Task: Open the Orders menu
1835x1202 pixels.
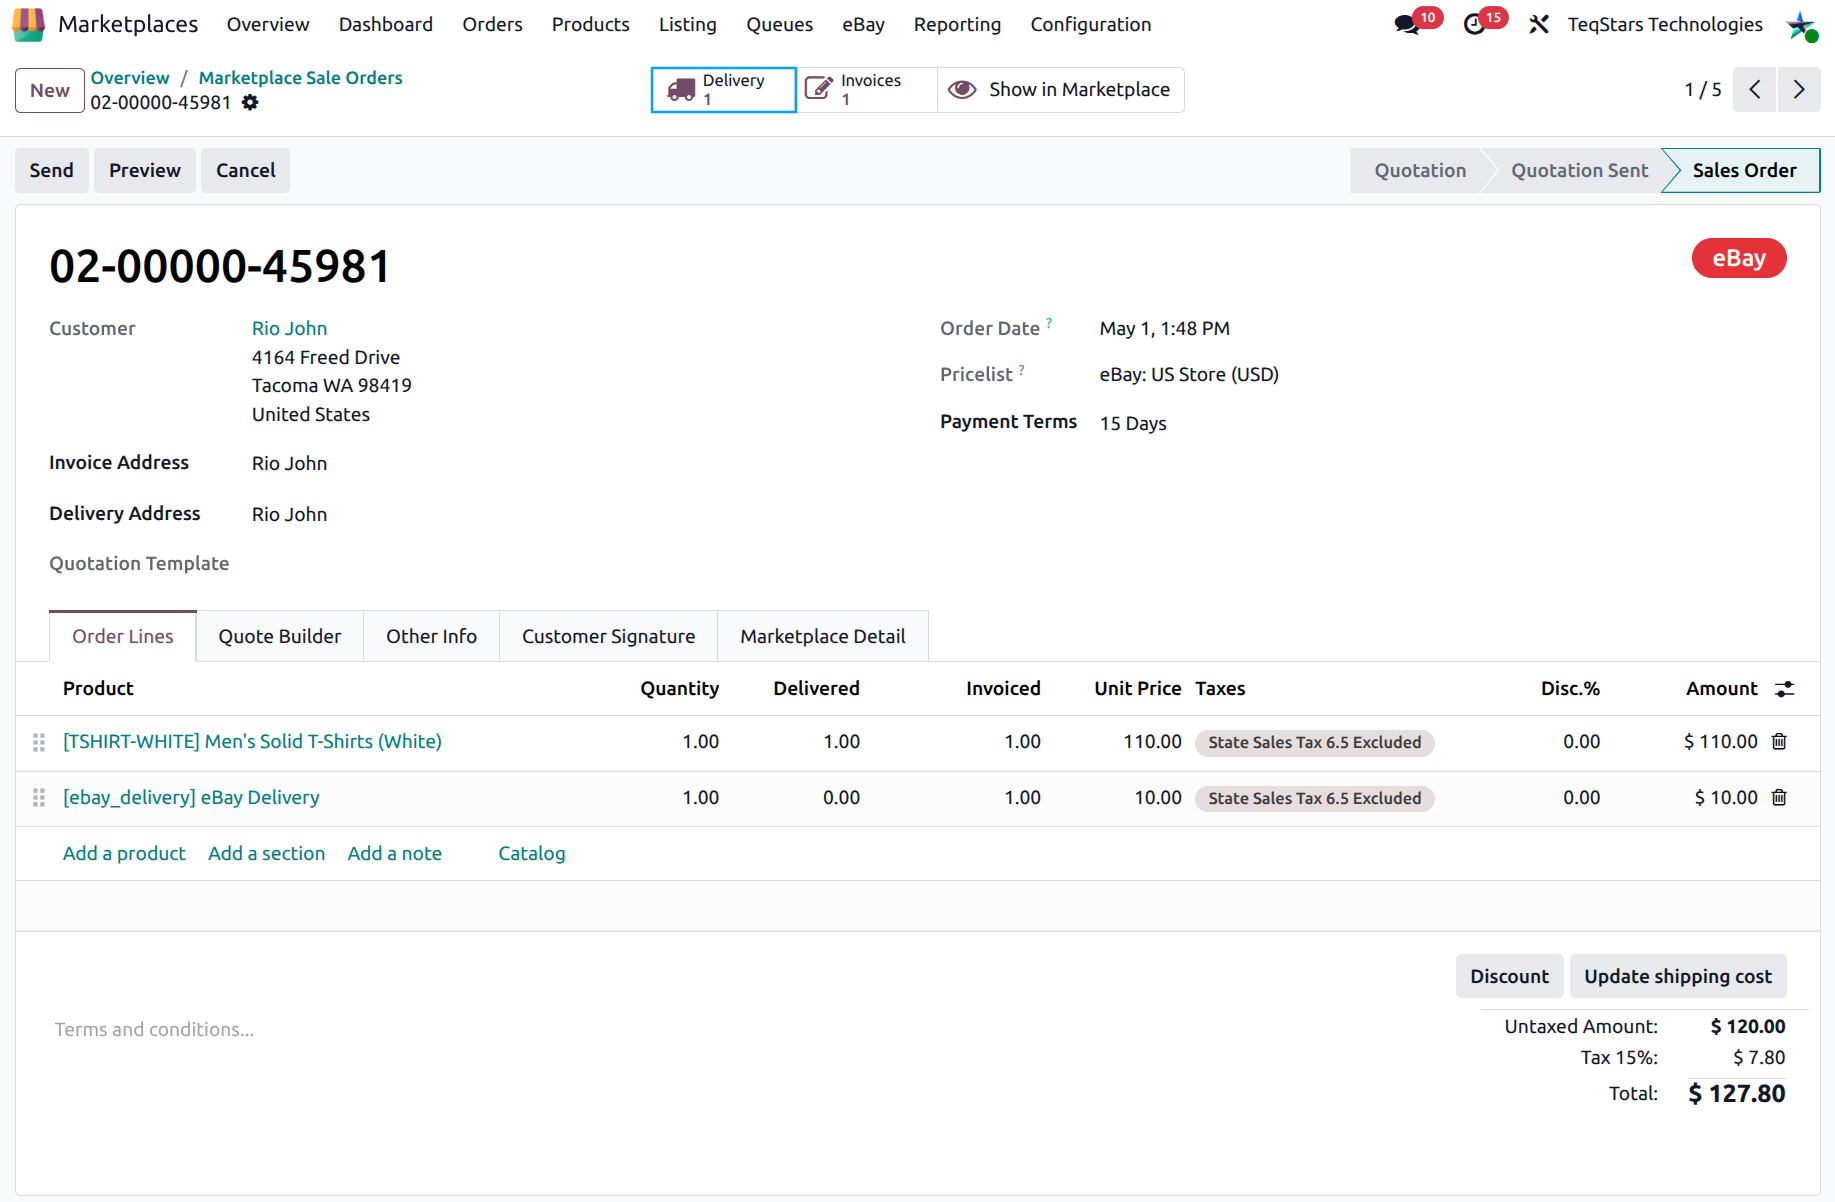Action: coord(492,24)
